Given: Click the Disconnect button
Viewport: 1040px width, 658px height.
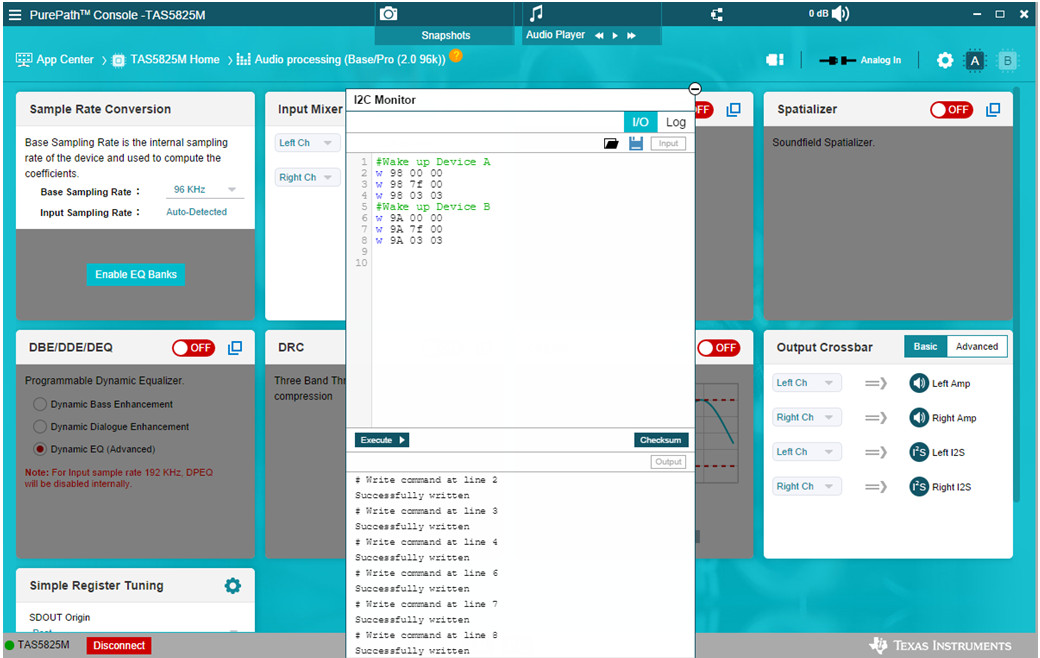Looking at the screenshot, I should 119,645.
